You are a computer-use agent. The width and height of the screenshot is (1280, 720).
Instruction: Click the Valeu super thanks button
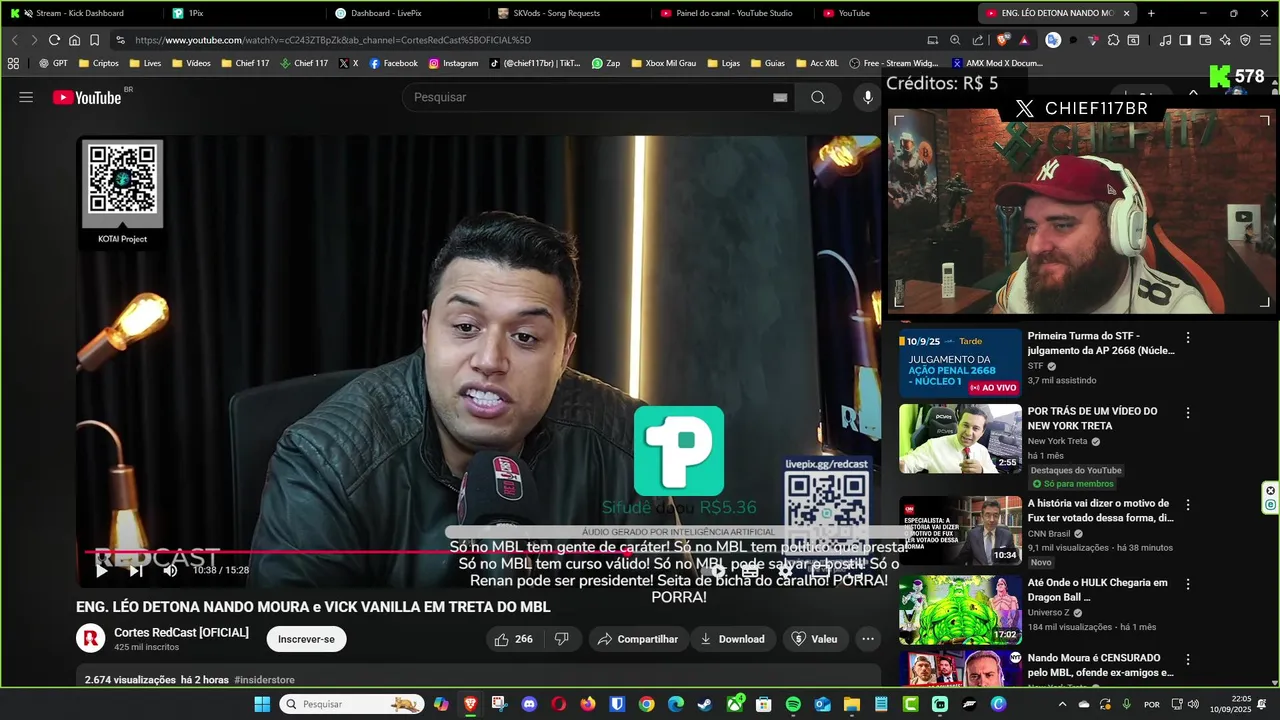814,639
